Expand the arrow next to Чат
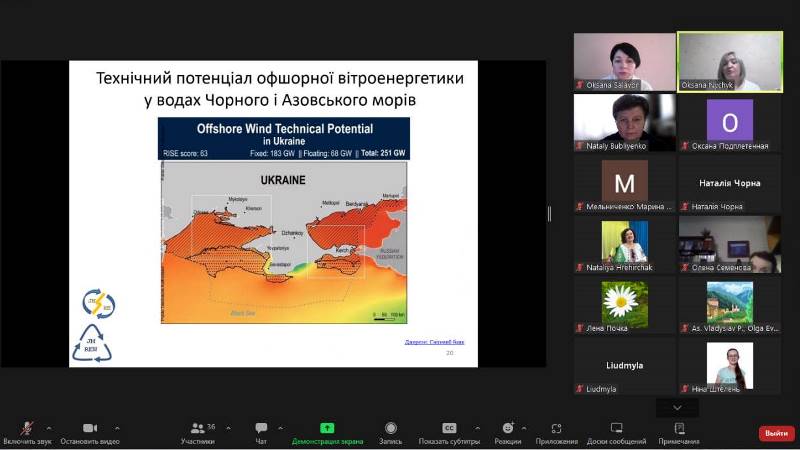The height and width of the screenshot is (450, 800). 281,428
